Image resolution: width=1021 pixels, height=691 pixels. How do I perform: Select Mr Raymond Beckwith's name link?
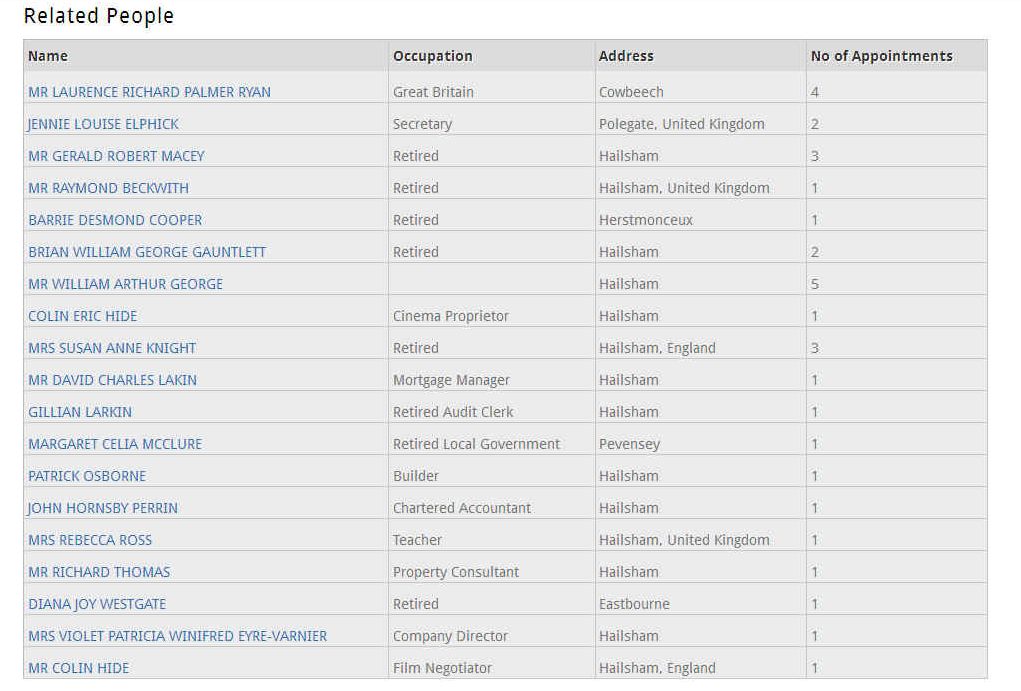(108, 188)
